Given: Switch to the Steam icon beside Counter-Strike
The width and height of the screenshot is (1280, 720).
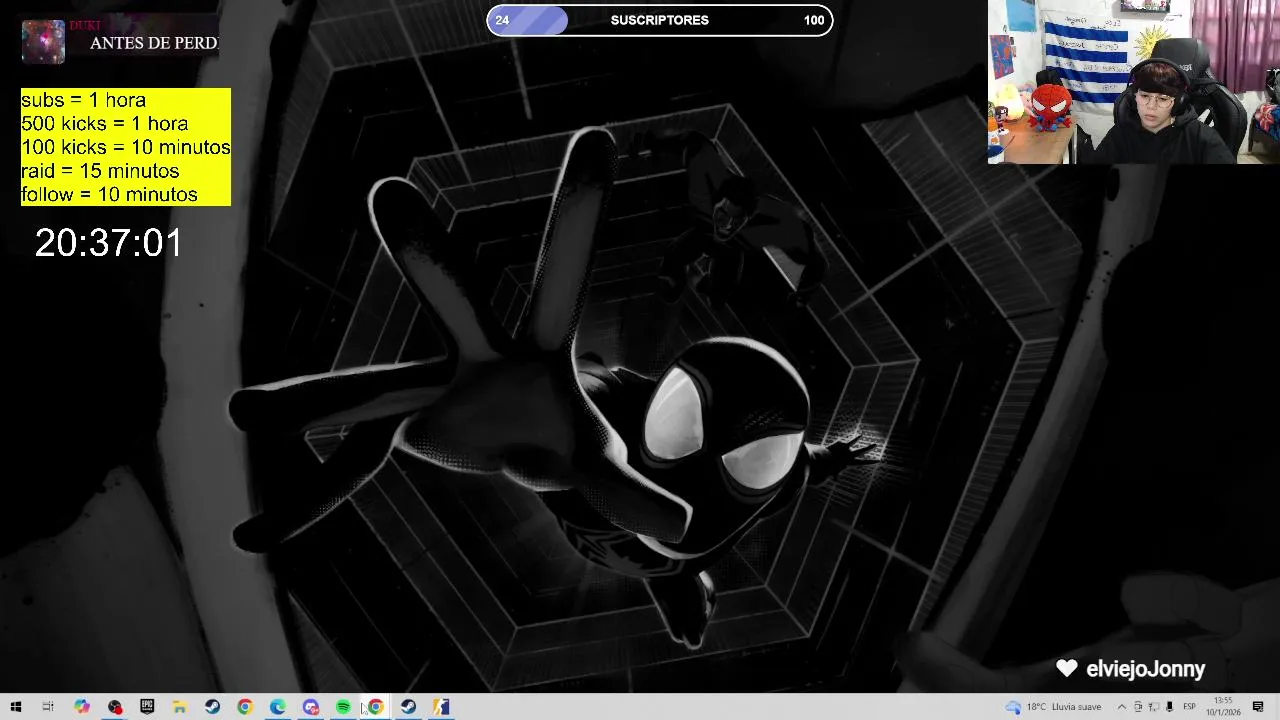Looking at the screenshot, I should click(408, 707).
